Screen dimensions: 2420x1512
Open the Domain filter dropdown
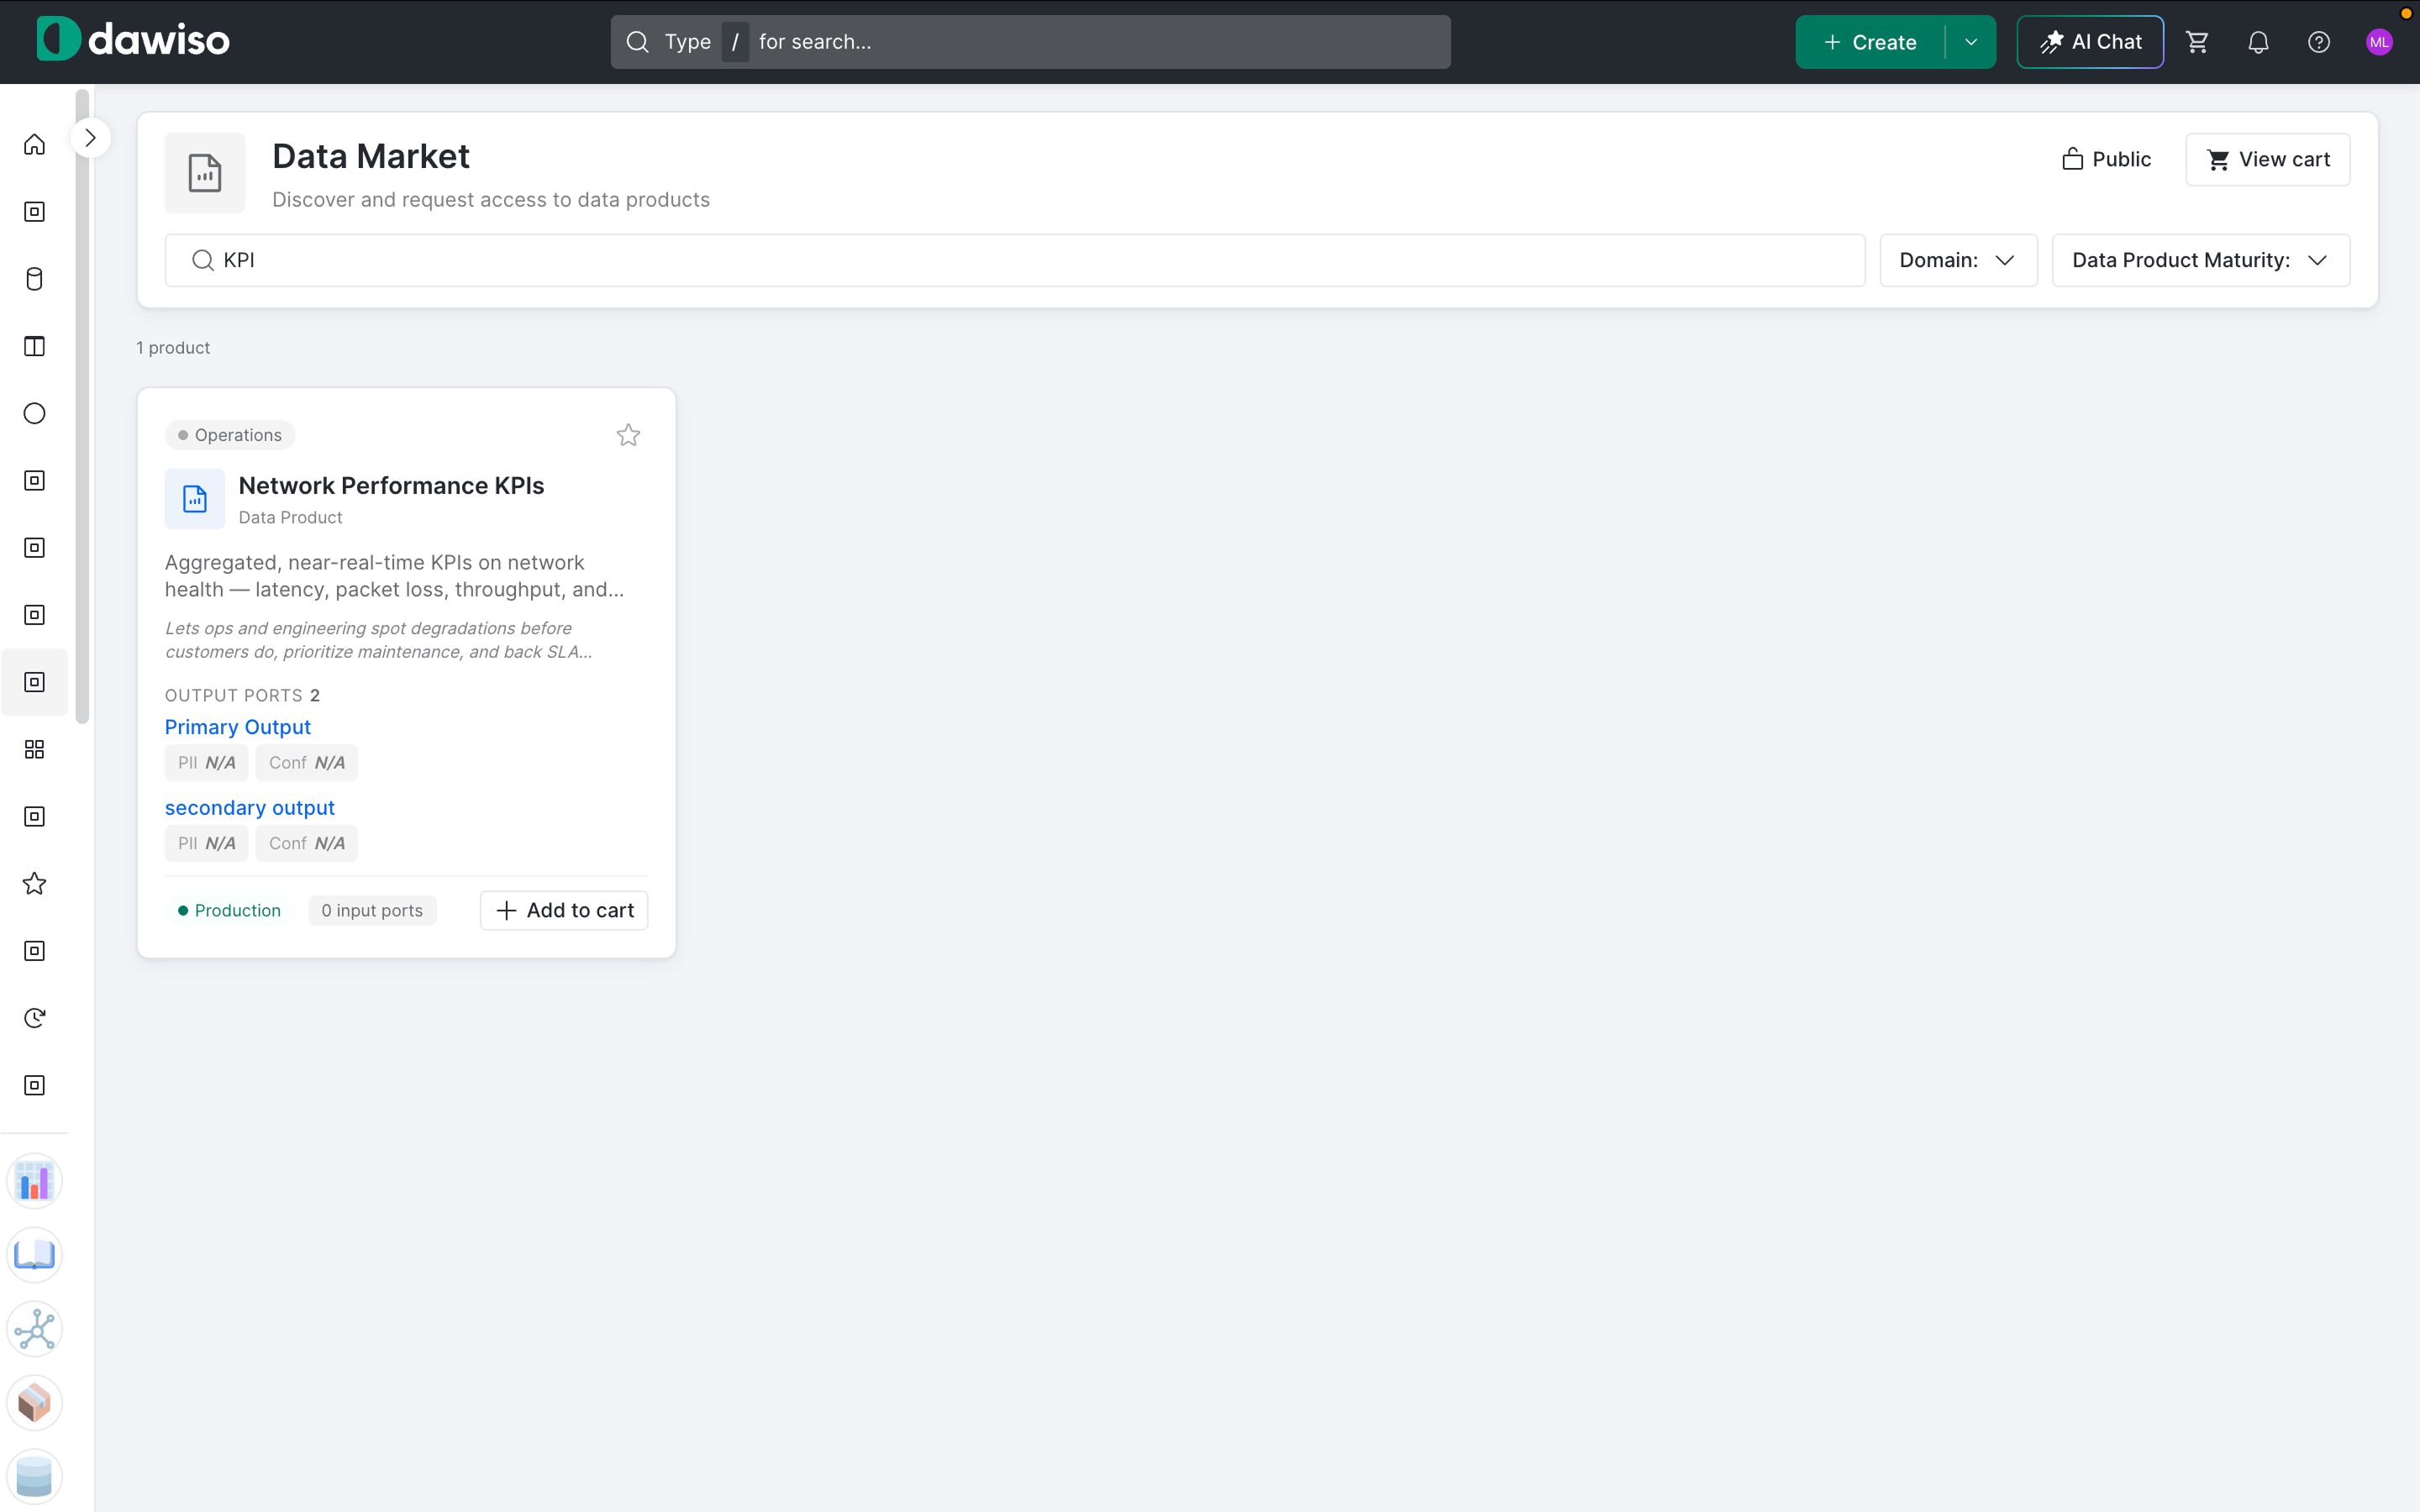click(x=1958, y=260)
